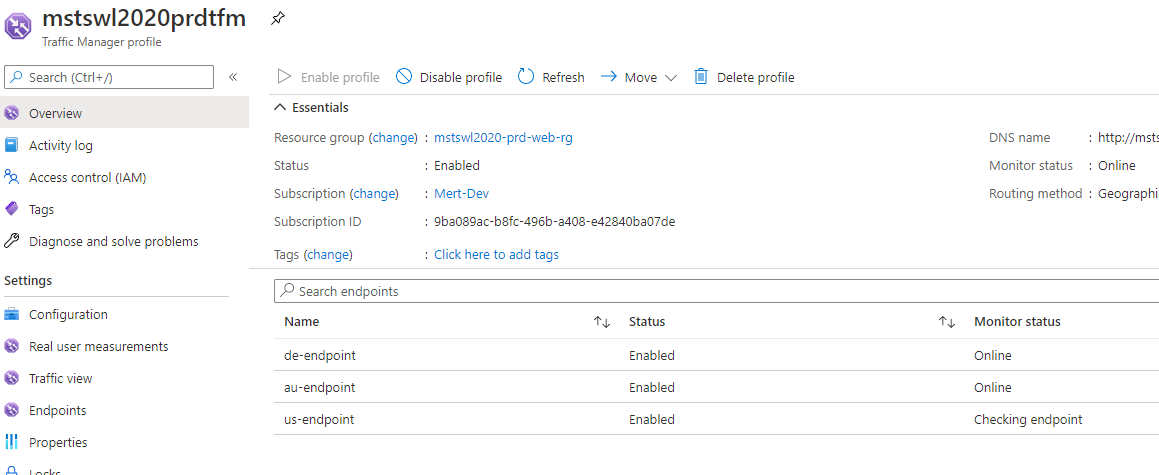
Task: Open mstswl2020-prd-web-rg resource group link
Action: (503, 137)
